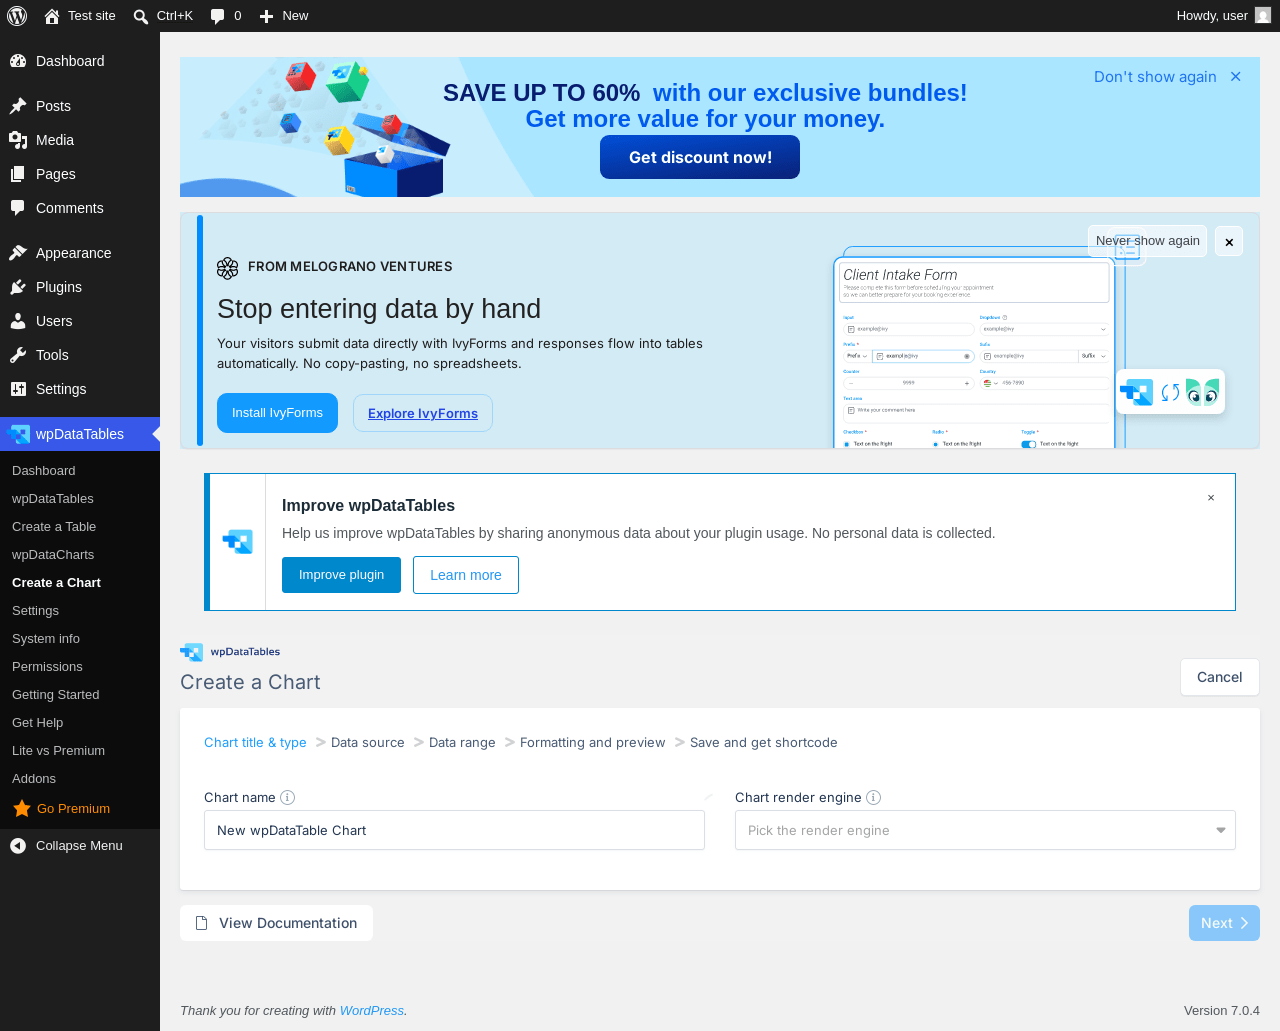Open the Test site home link

(x=80, y=16)
